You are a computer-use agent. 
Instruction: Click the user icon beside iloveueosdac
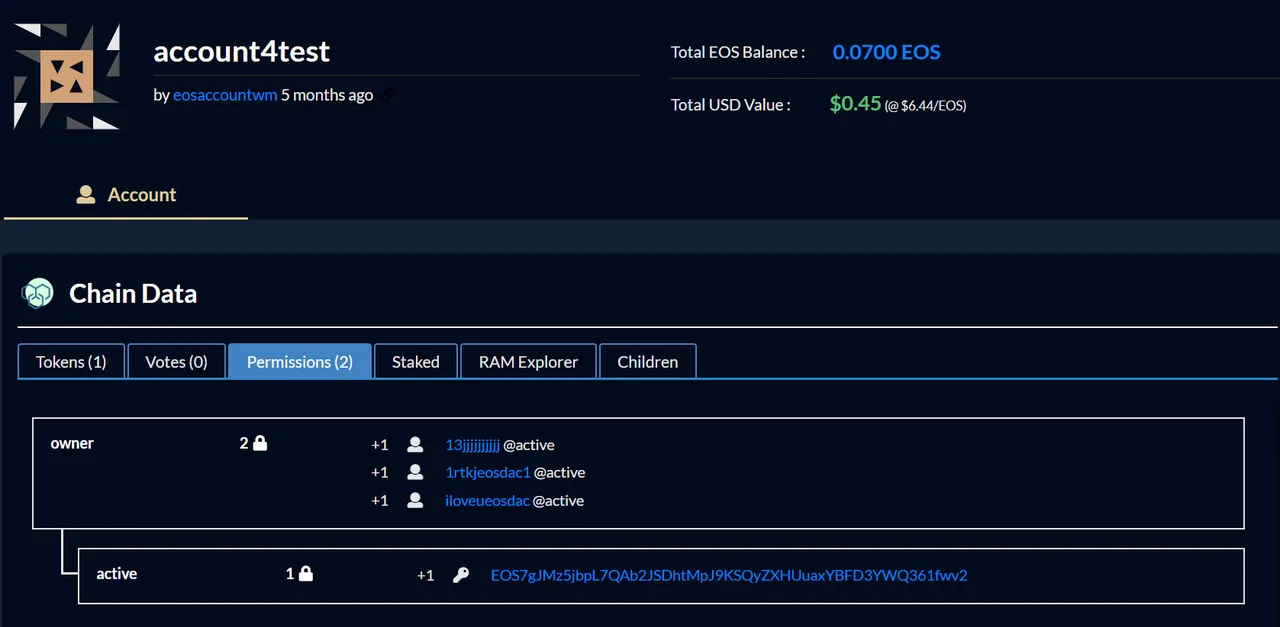tap(415, 501)
